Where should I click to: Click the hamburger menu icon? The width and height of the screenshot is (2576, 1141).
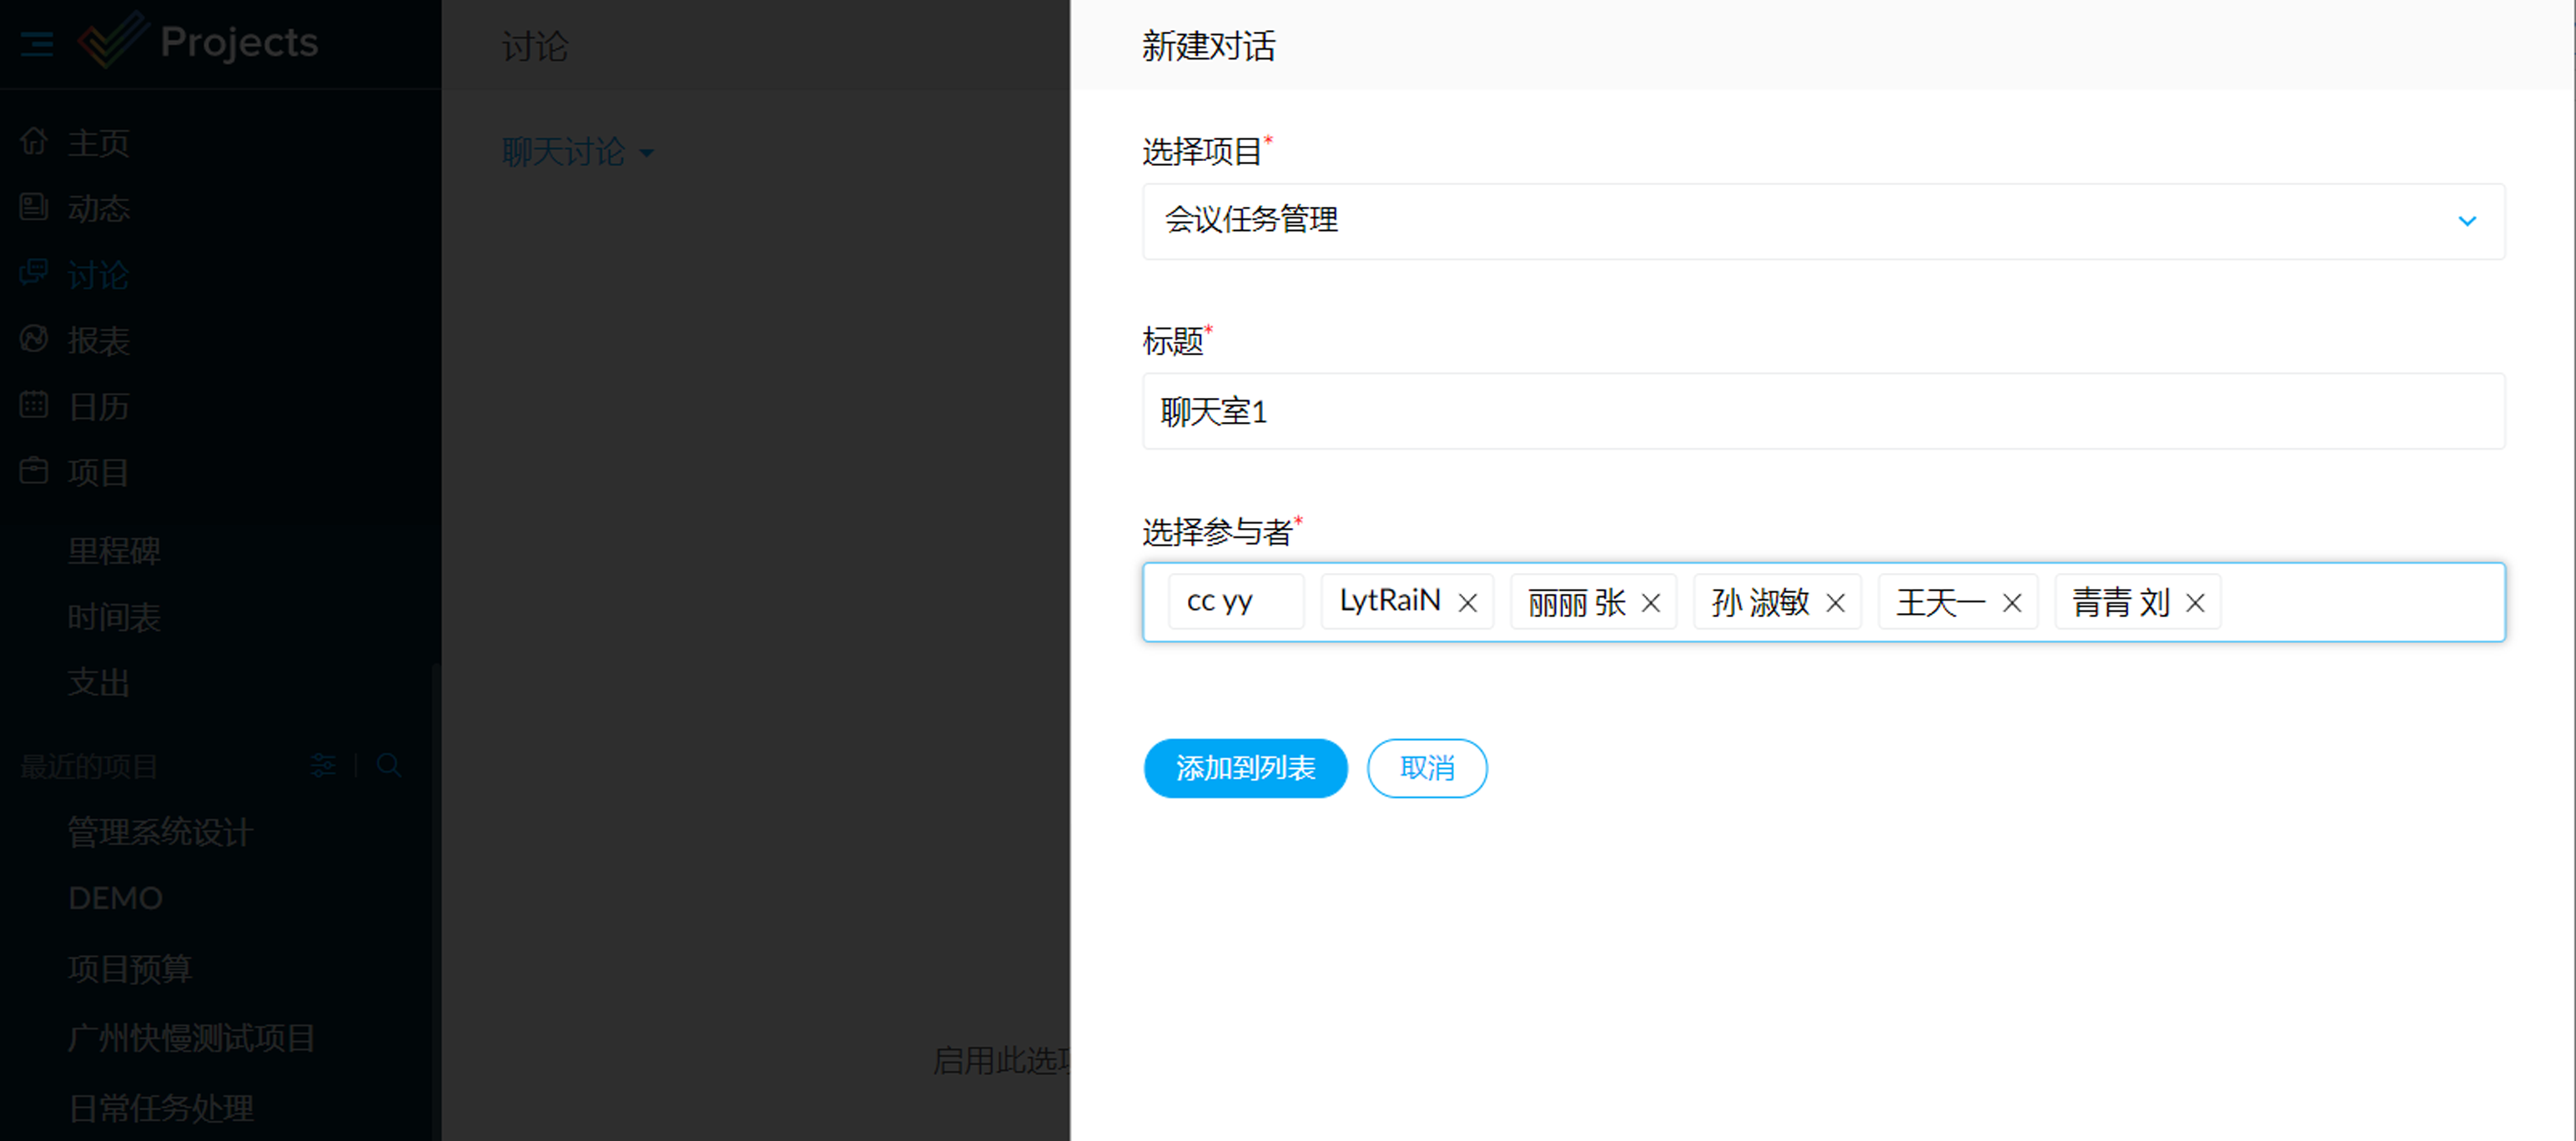point(37,44)
